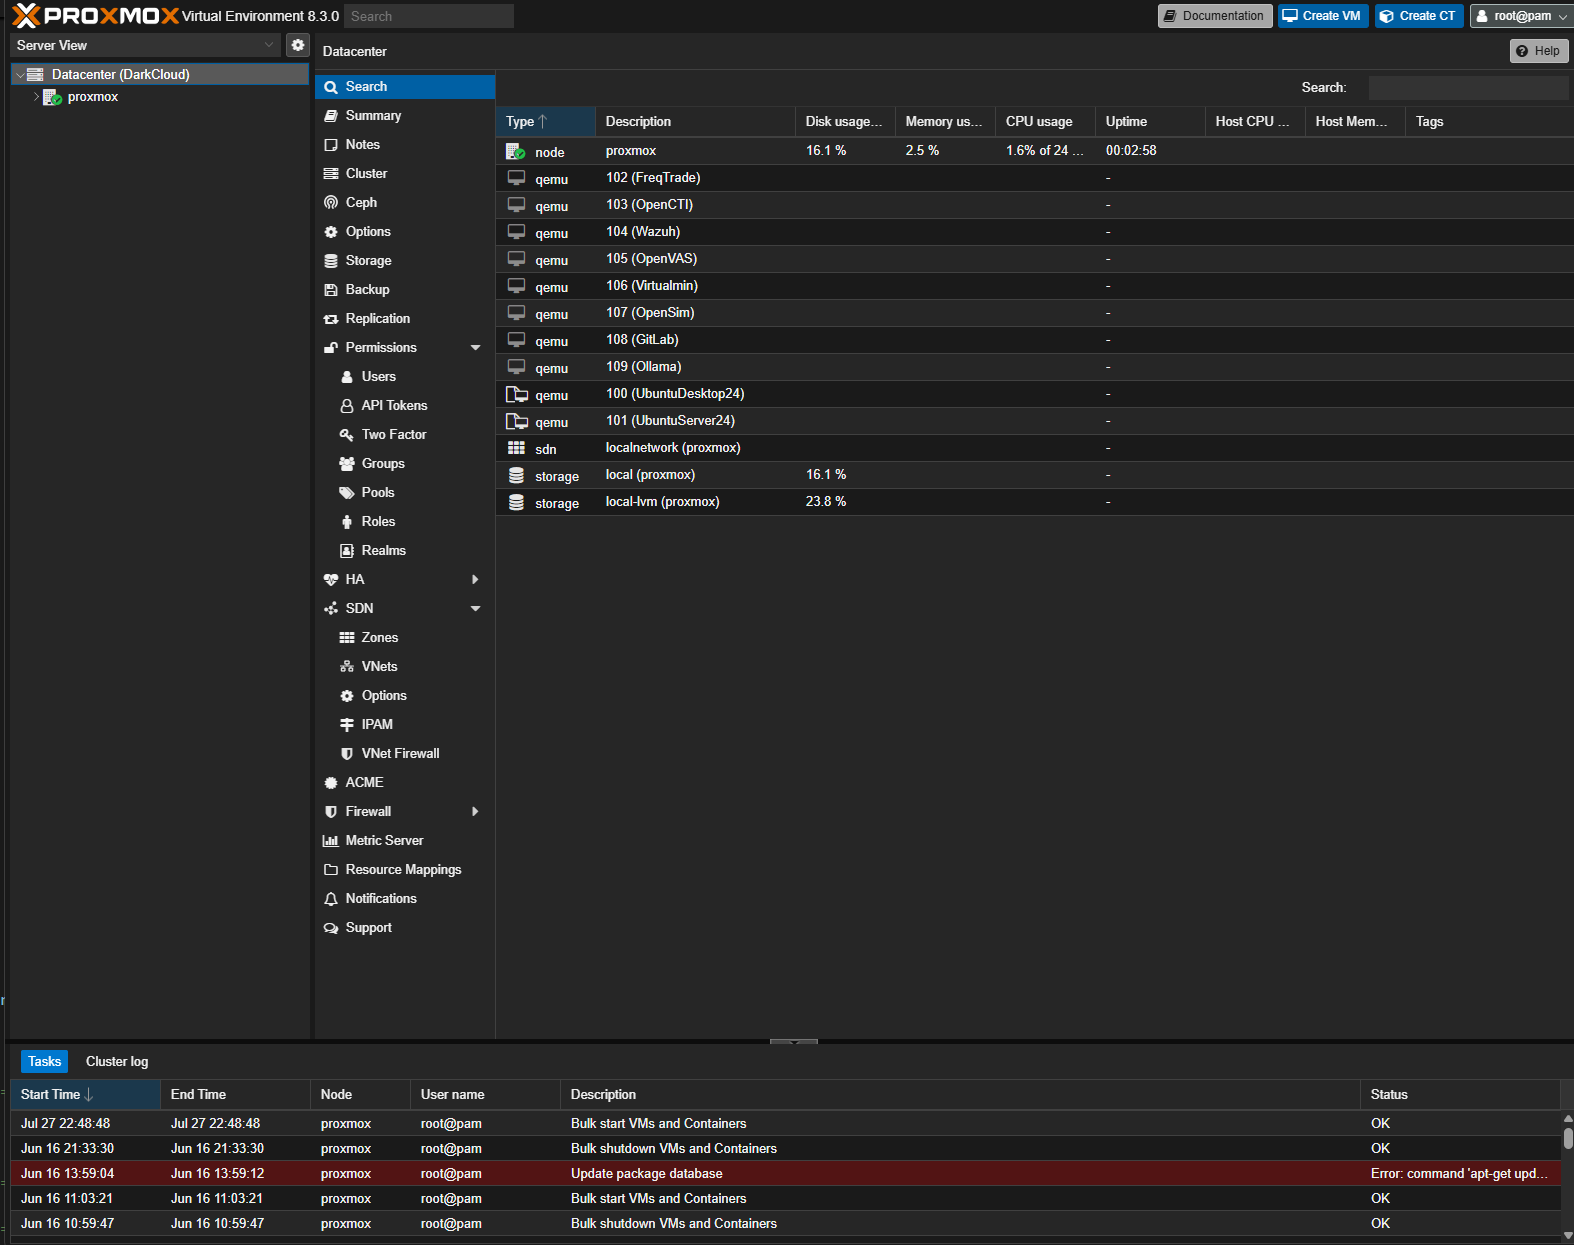Click the Storage database icon
Viewport: 1574px width, 1245px height.
[331, 261]
